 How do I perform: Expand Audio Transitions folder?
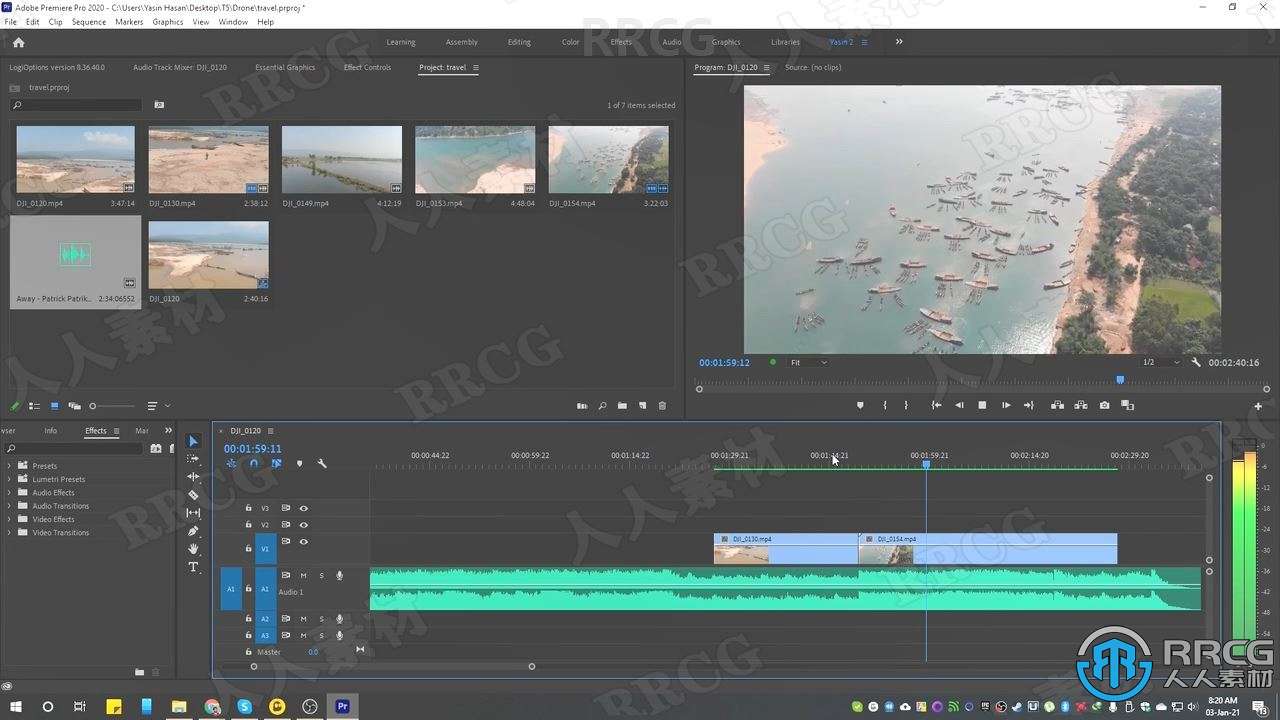[x=10, y=506]
